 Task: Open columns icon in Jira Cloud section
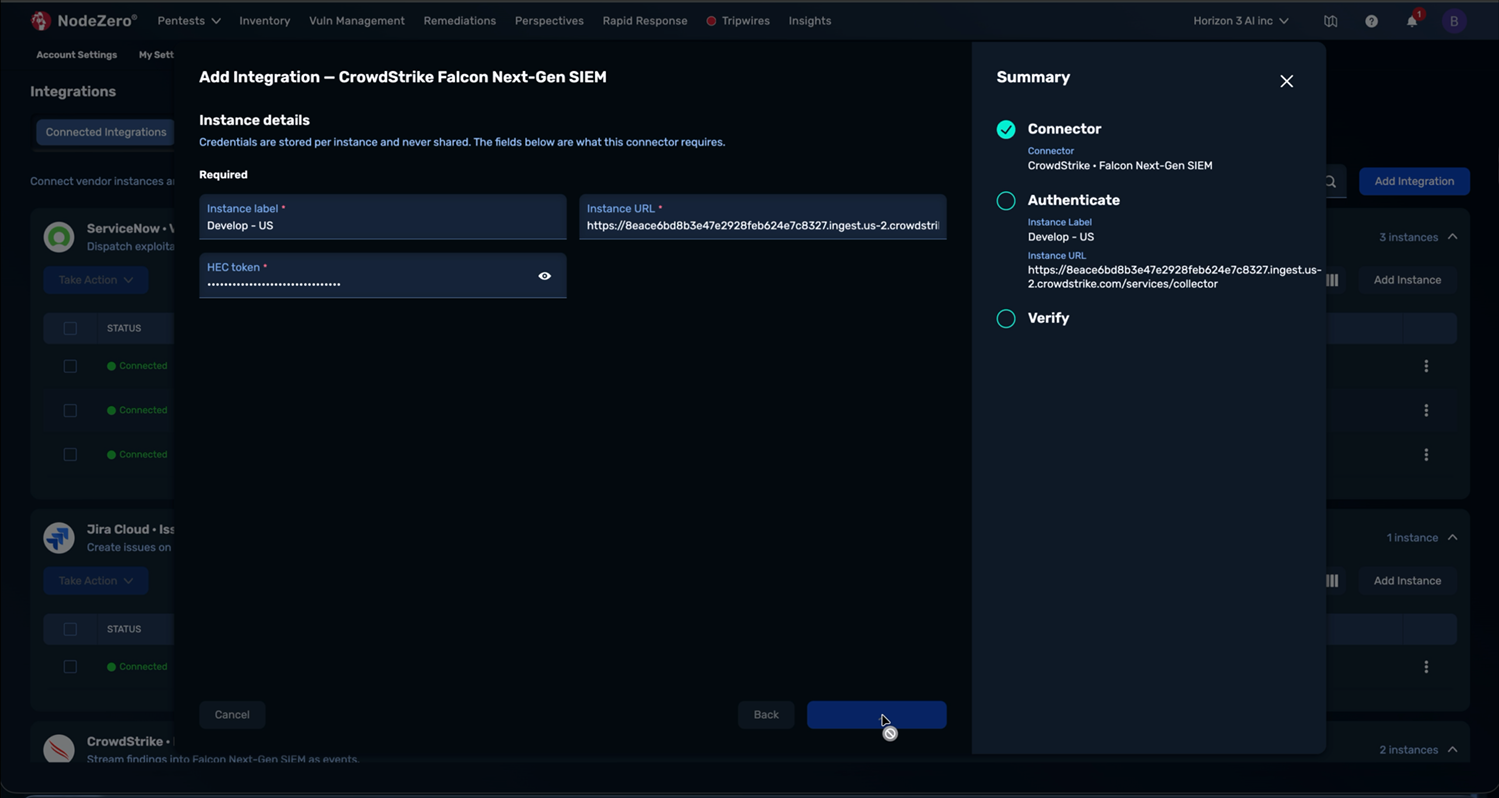click(x=1332, y=581)
